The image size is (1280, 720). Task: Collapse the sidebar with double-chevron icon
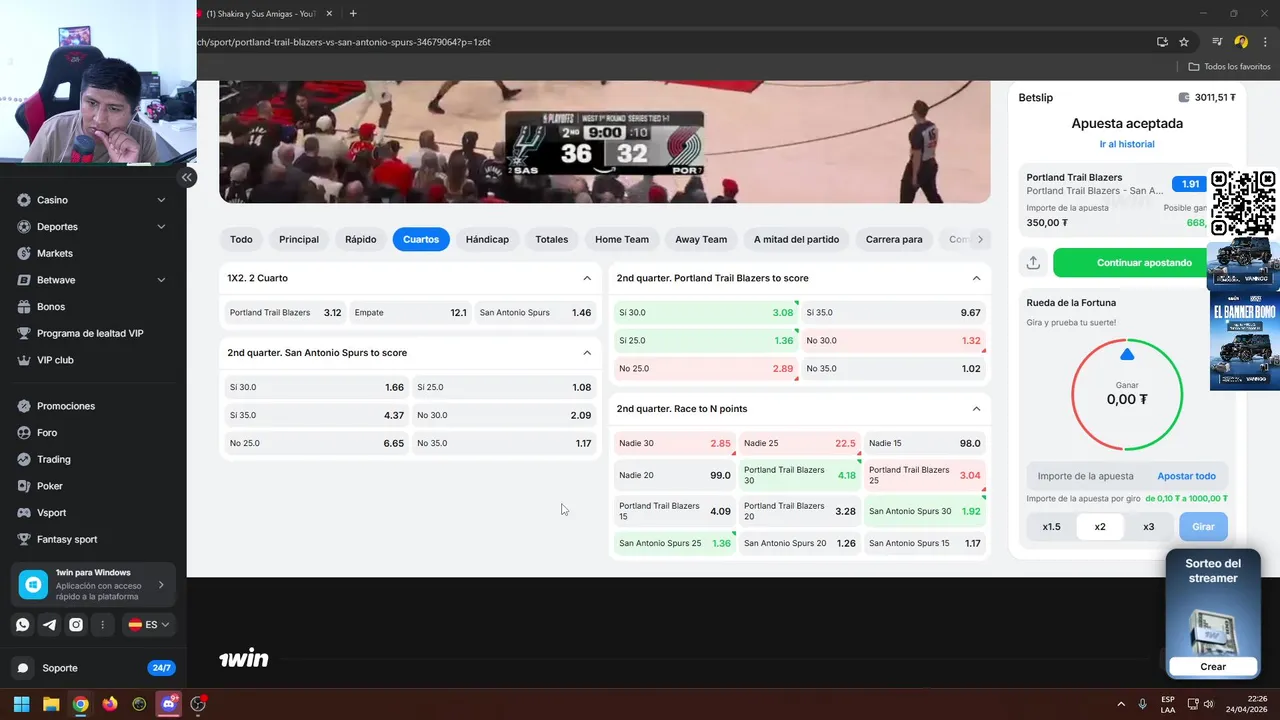coord(187,178)
